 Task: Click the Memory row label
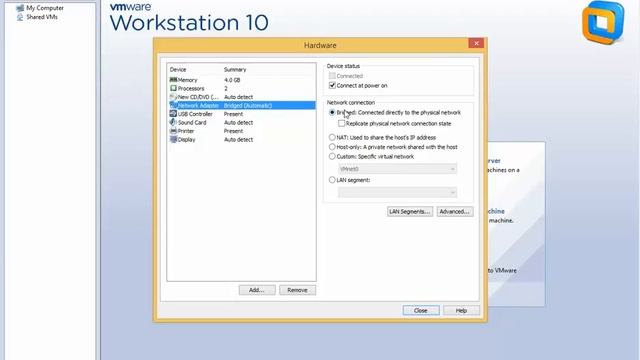click(x=187, y=80)
